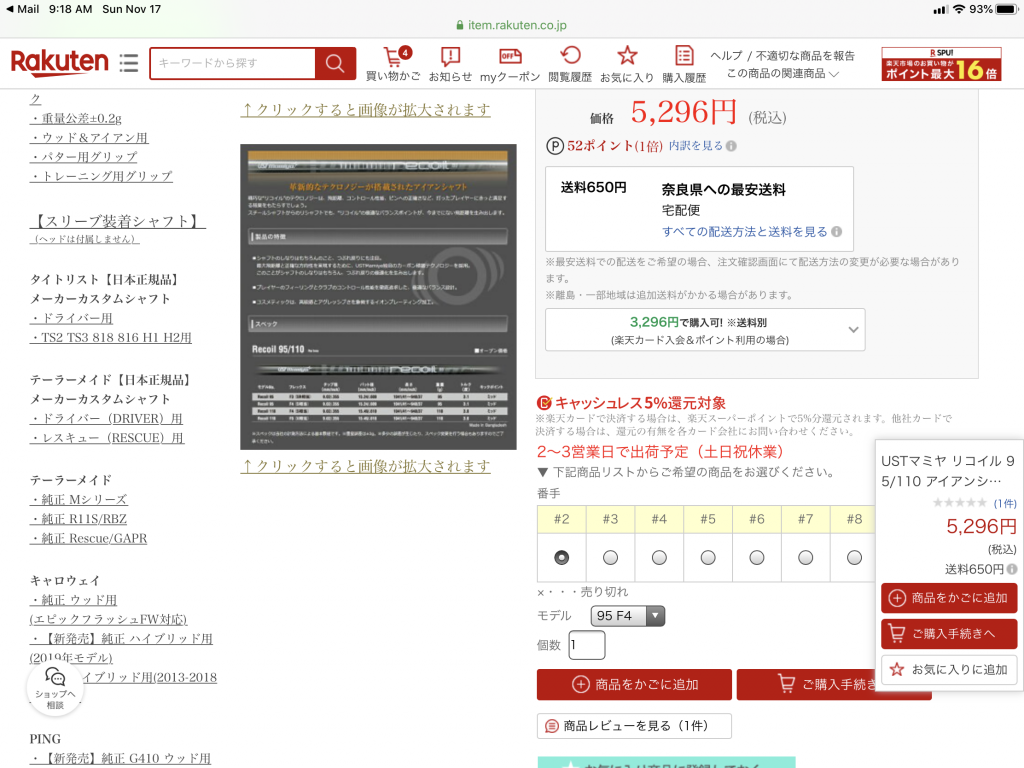Click info icon next to 内訳を見る
Image resolution: width=1024 pixels, height=768 pixels.
731,146
